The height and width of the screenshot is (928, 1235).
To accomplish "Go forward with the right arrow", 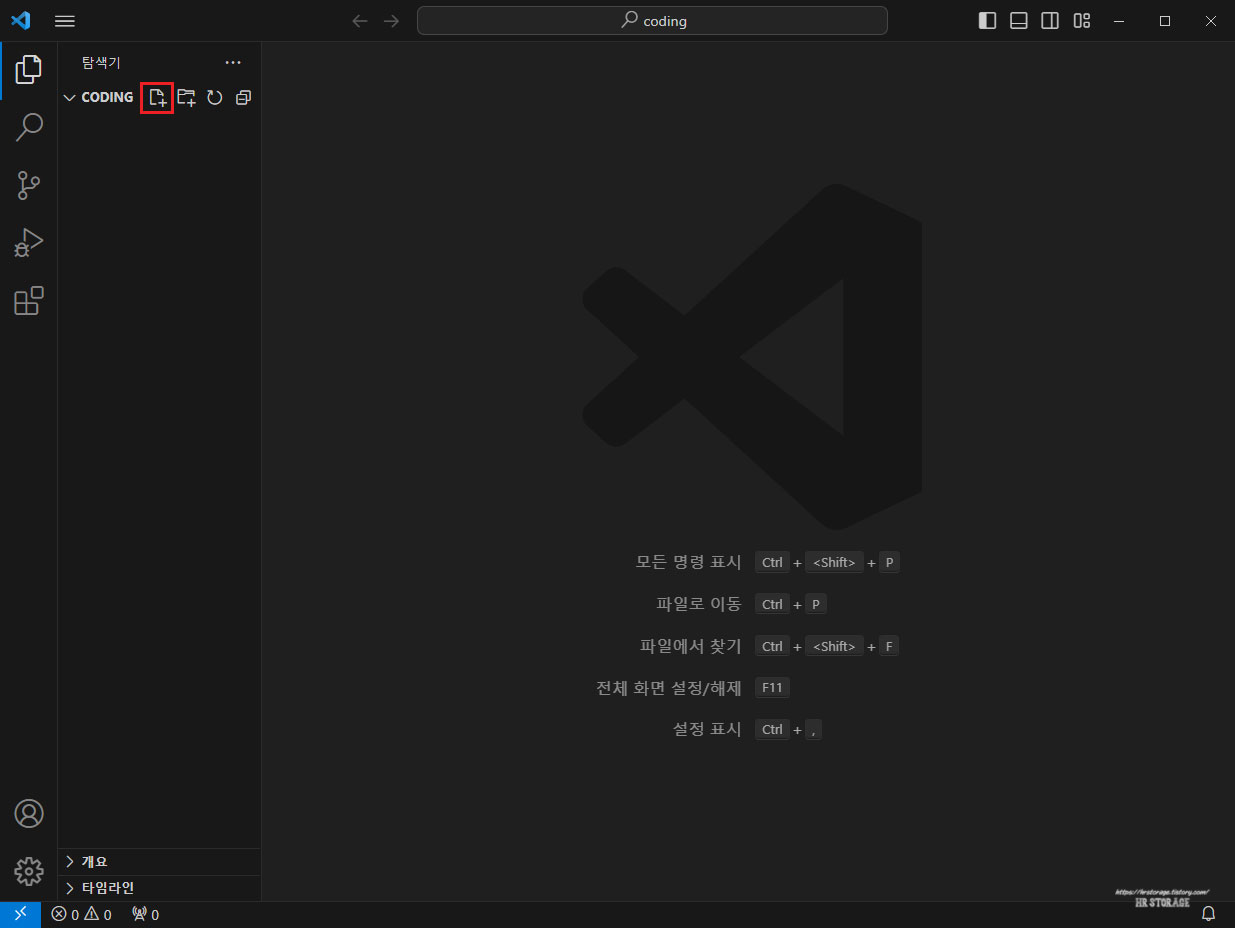I will coord(391,21).
